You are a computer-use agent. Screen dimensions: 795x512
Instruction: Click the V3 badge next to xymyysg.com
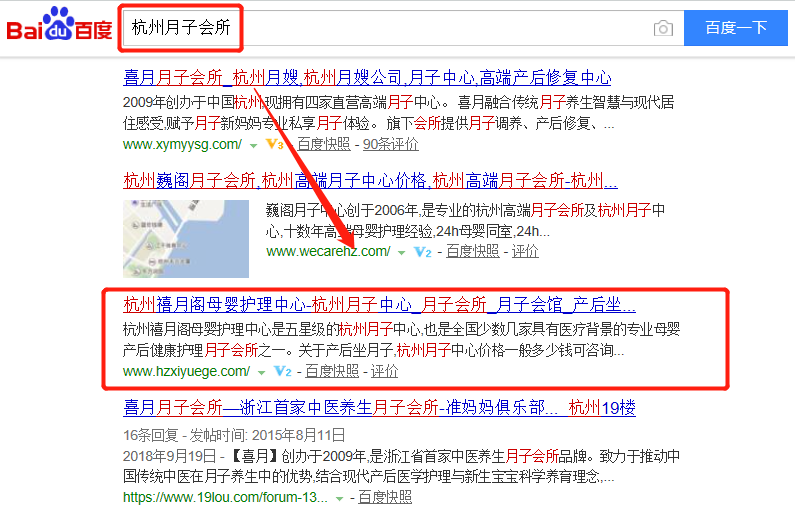coord(275,144)
